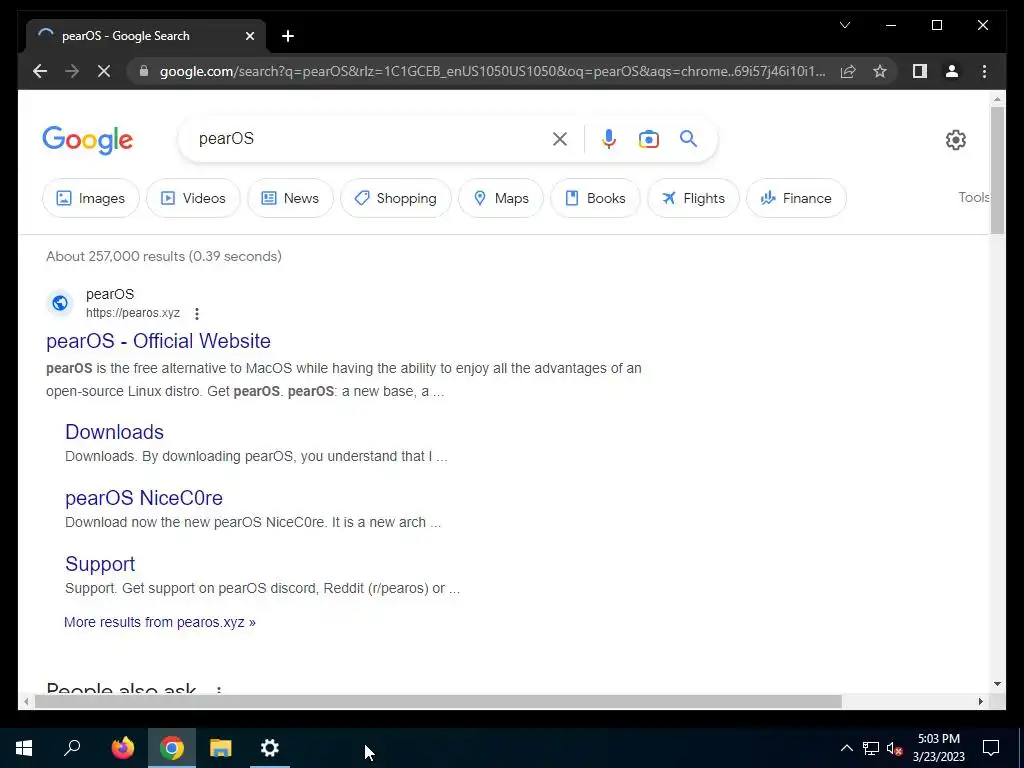Share this page from the address bar
This screenshot has width=1024, height=768.
tap(848, 71)
